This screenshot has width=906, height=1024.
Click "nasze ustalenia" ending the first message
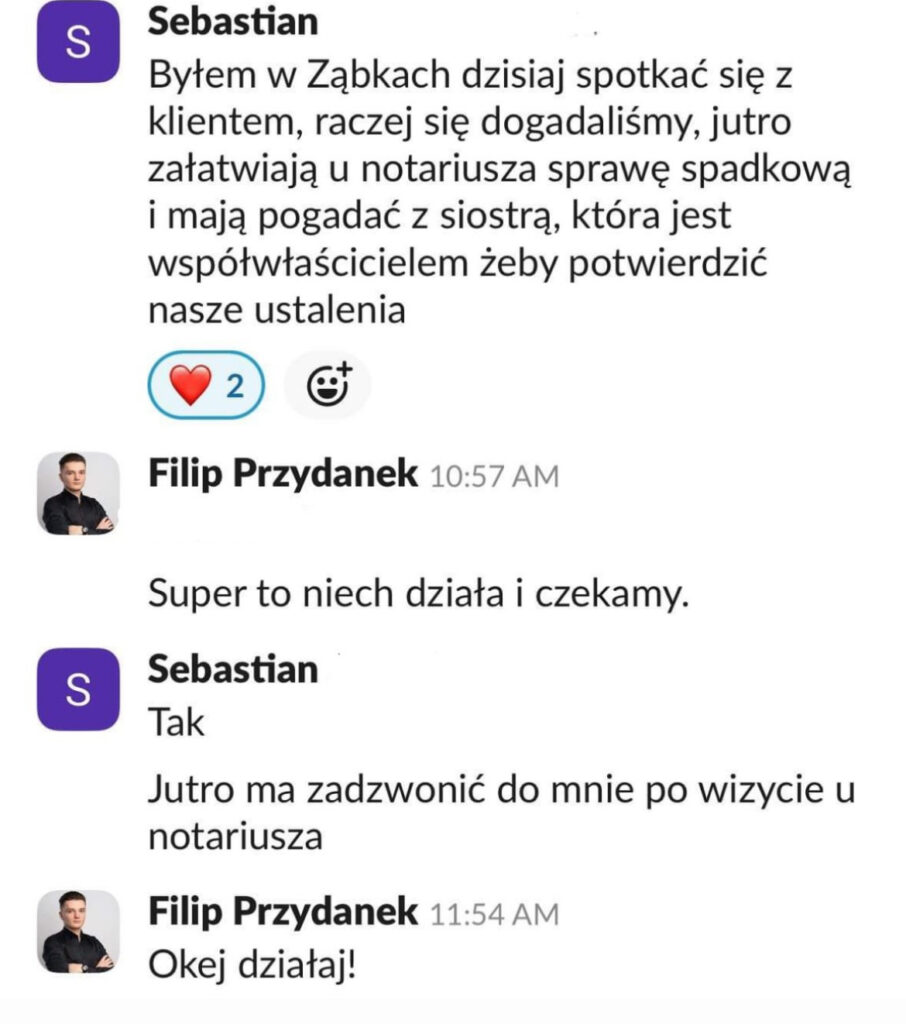coord(276,310)
